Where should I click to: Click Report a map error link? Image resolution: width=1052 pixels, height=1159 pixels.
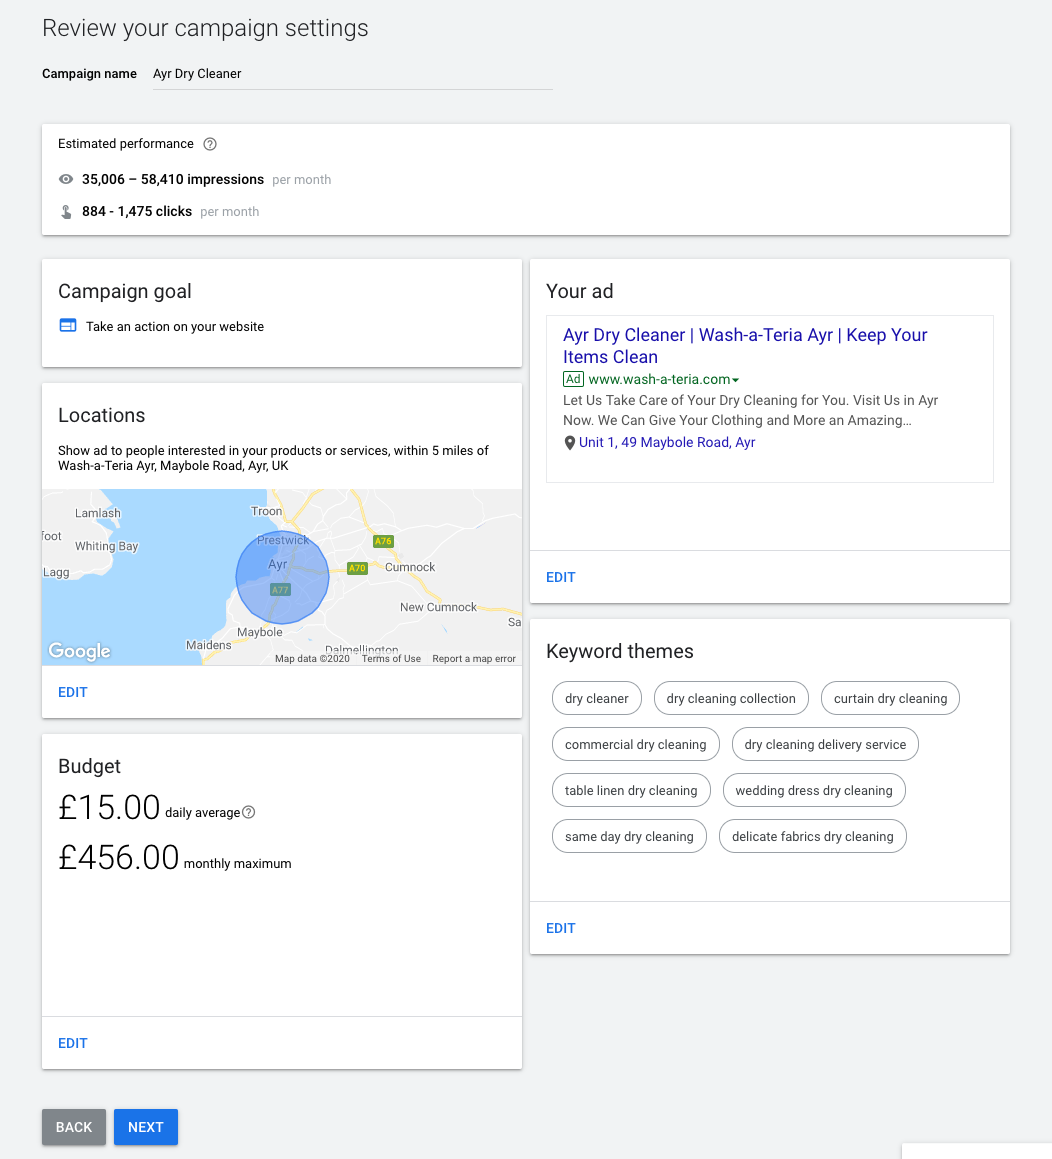click(x=474, y=659)
